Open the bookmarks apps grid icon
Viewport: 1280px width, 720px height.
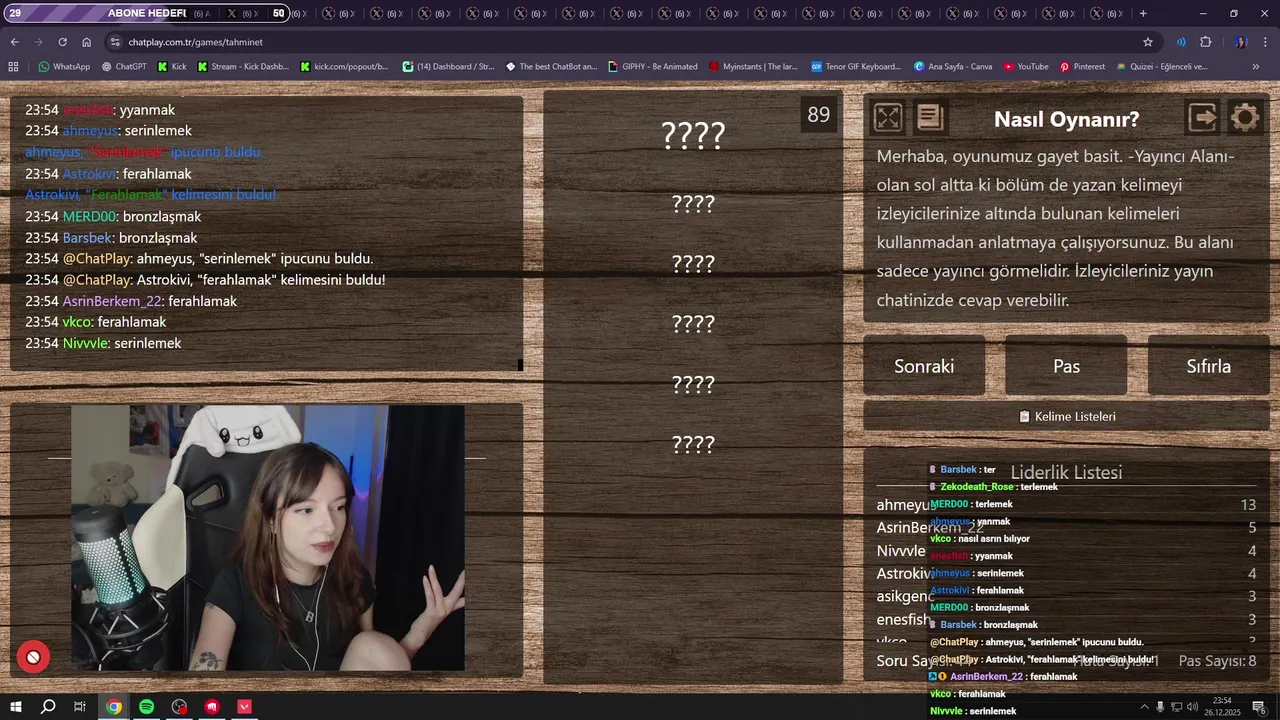coord(13,67)
